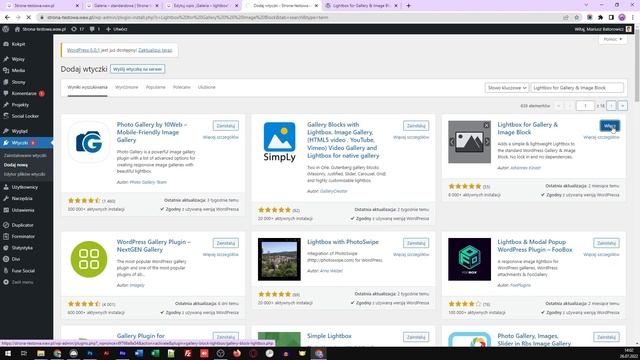The height and width of the screenshot is (360, 640).
Task: Open the Windows Start menu
Action: point(8,353)
